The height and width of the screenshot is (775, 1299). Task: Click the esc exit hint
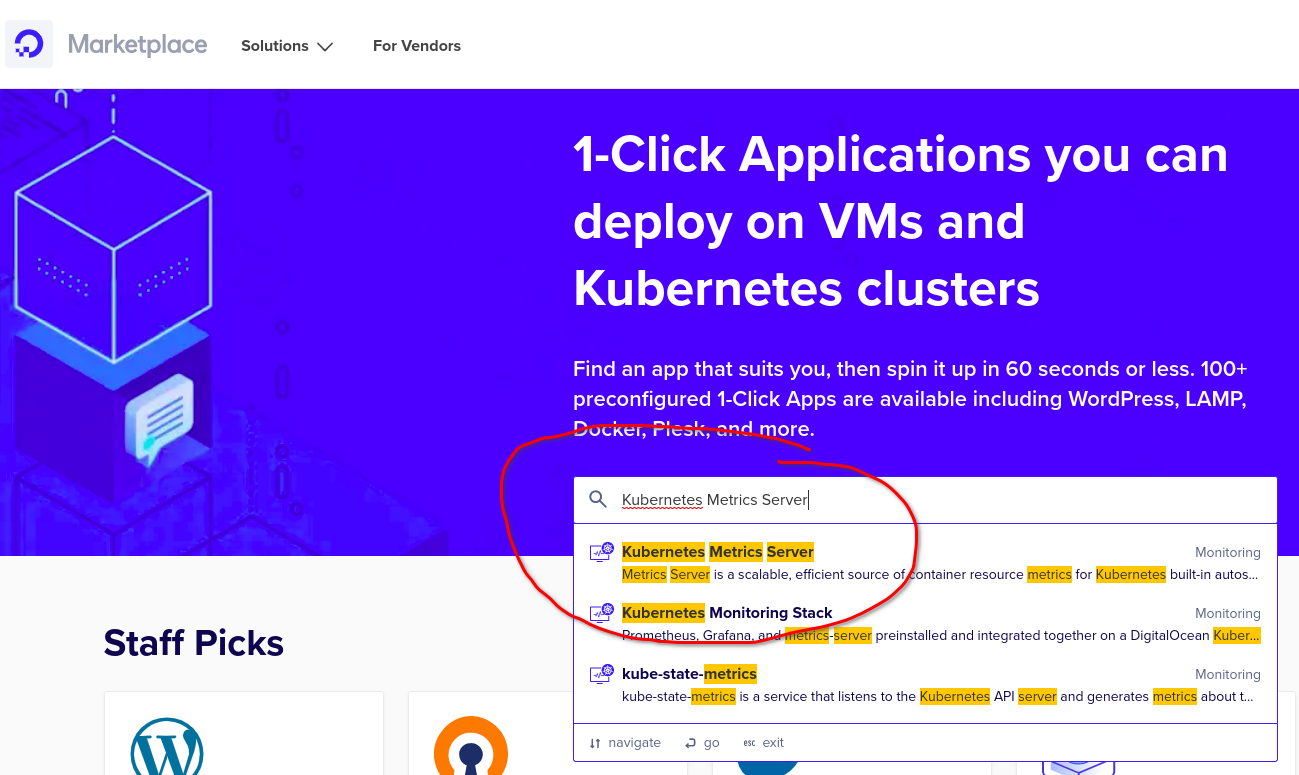pyautogui.click(x=764, y=743)
